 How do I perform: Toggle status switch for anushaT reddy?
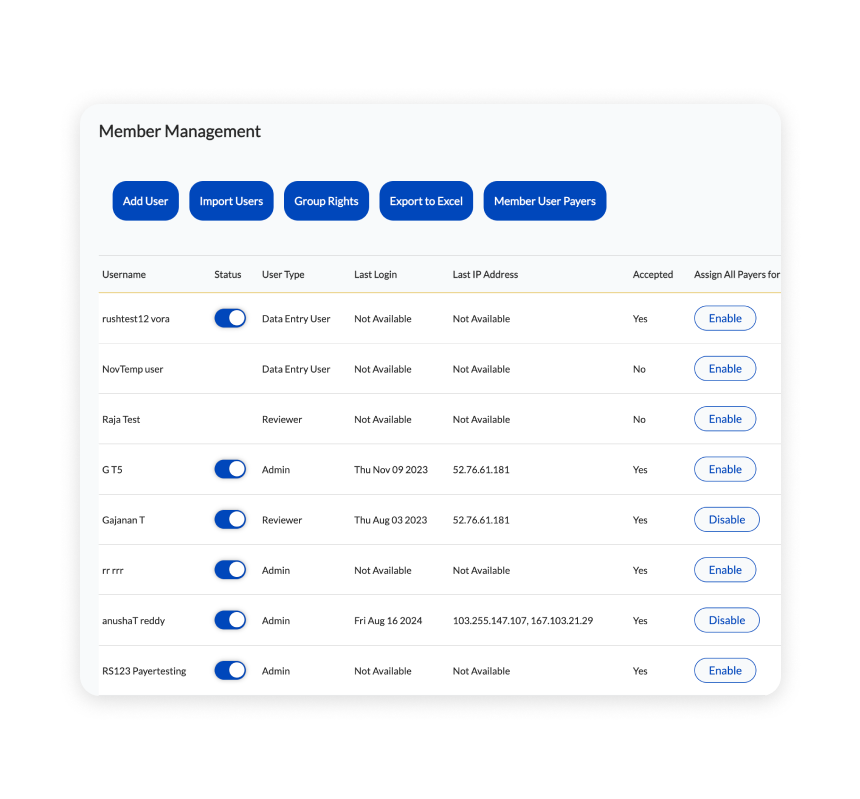pyautogui.click(x=230, y=620)
